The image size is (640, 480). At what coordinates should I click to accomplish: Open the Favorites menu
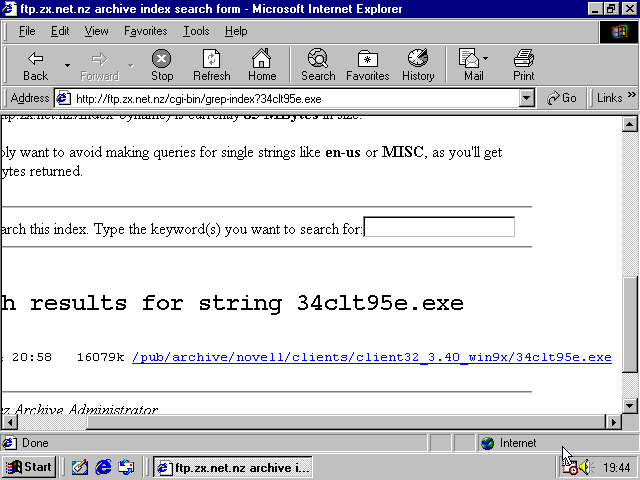click(146, 31)
